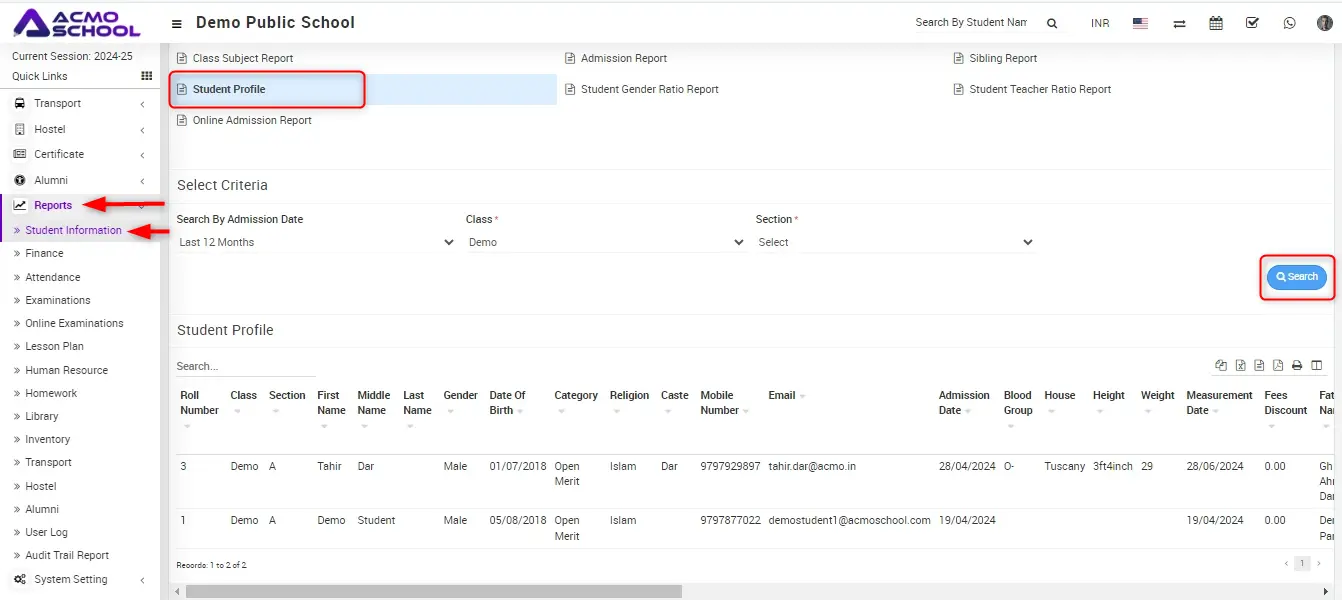1342x600 pixels.
Task: Open the WhatsApp icon in the header
Action: pyautogui.click(x=1289, y=23)
